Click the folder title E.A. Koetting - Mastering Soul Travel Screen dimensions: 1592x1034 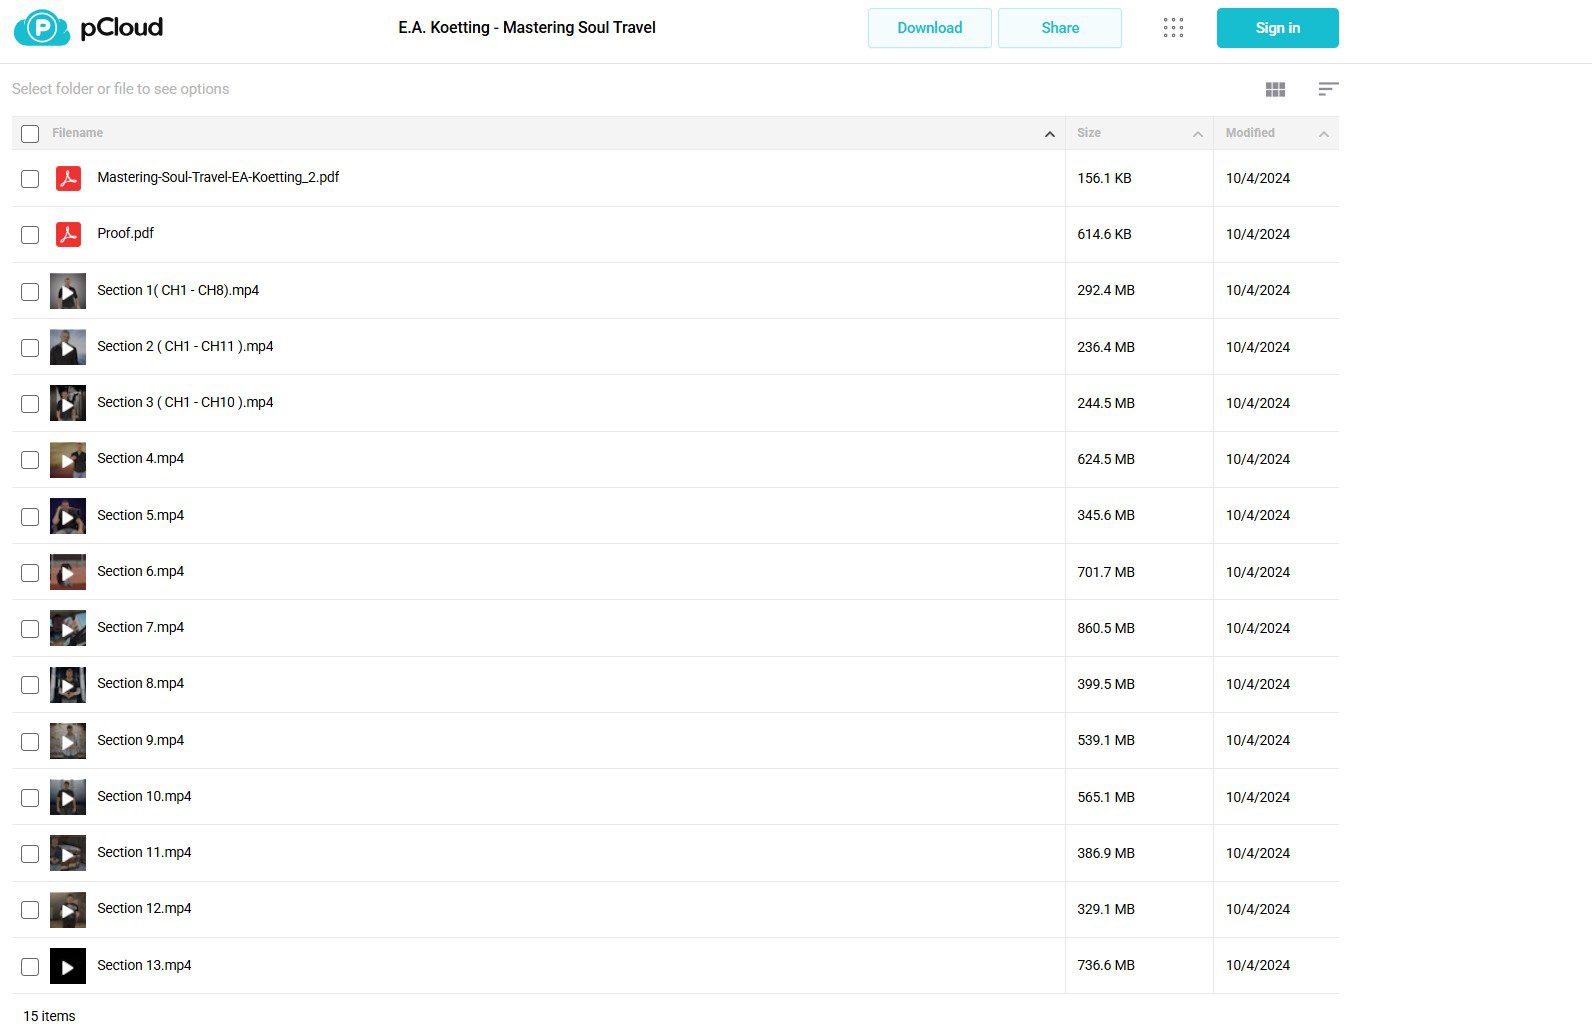point(527,28)
